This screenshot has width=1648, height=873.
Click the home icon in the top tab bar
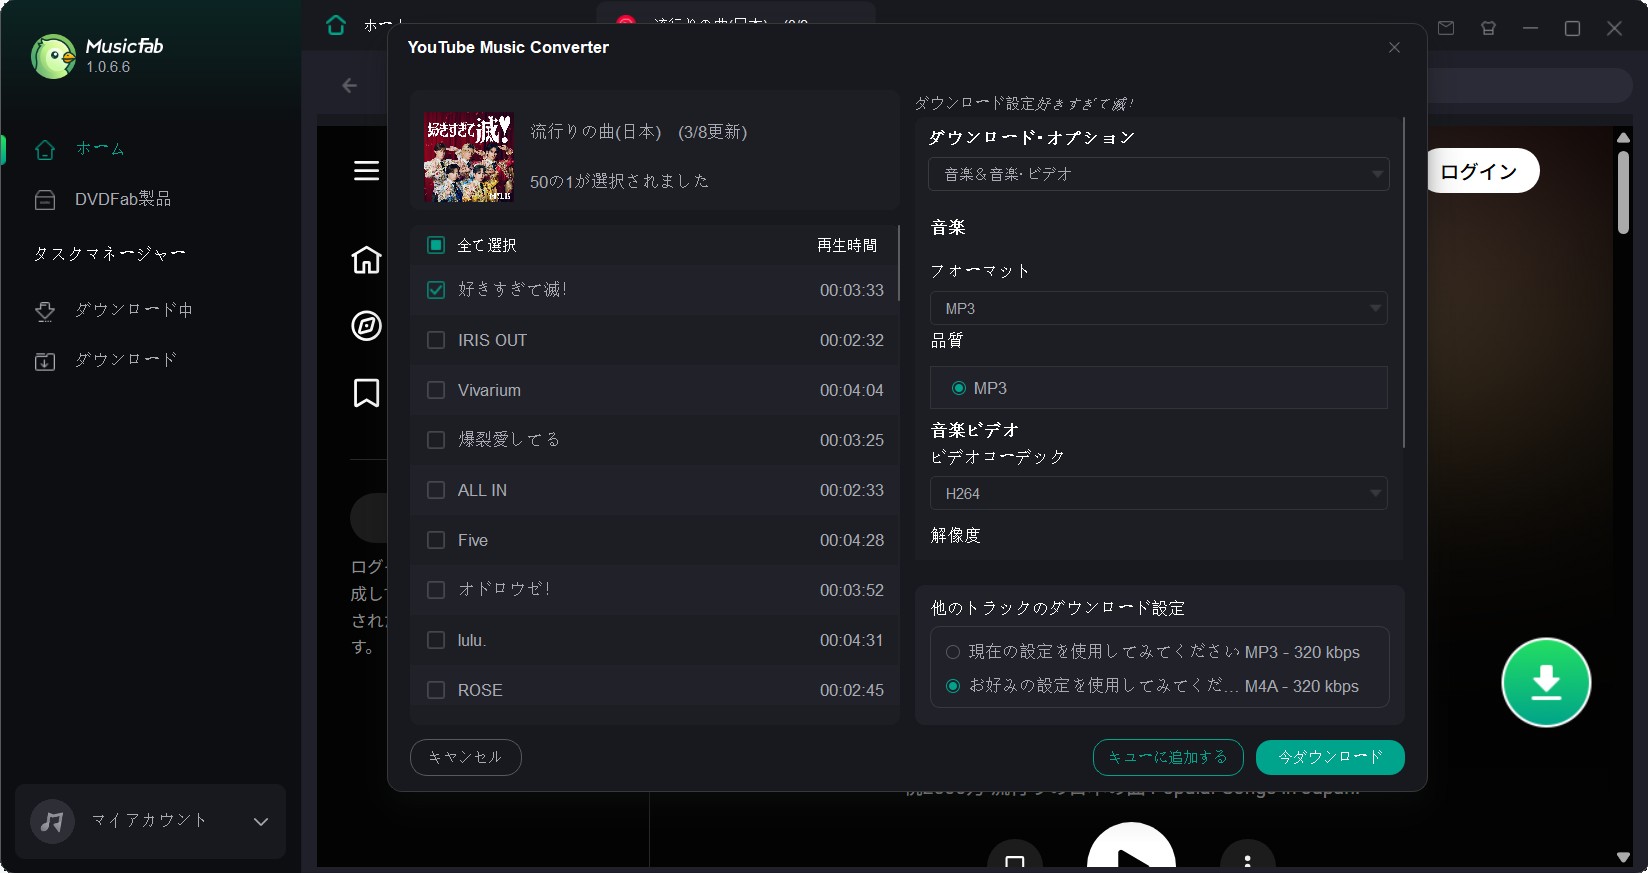pos(336,25)
